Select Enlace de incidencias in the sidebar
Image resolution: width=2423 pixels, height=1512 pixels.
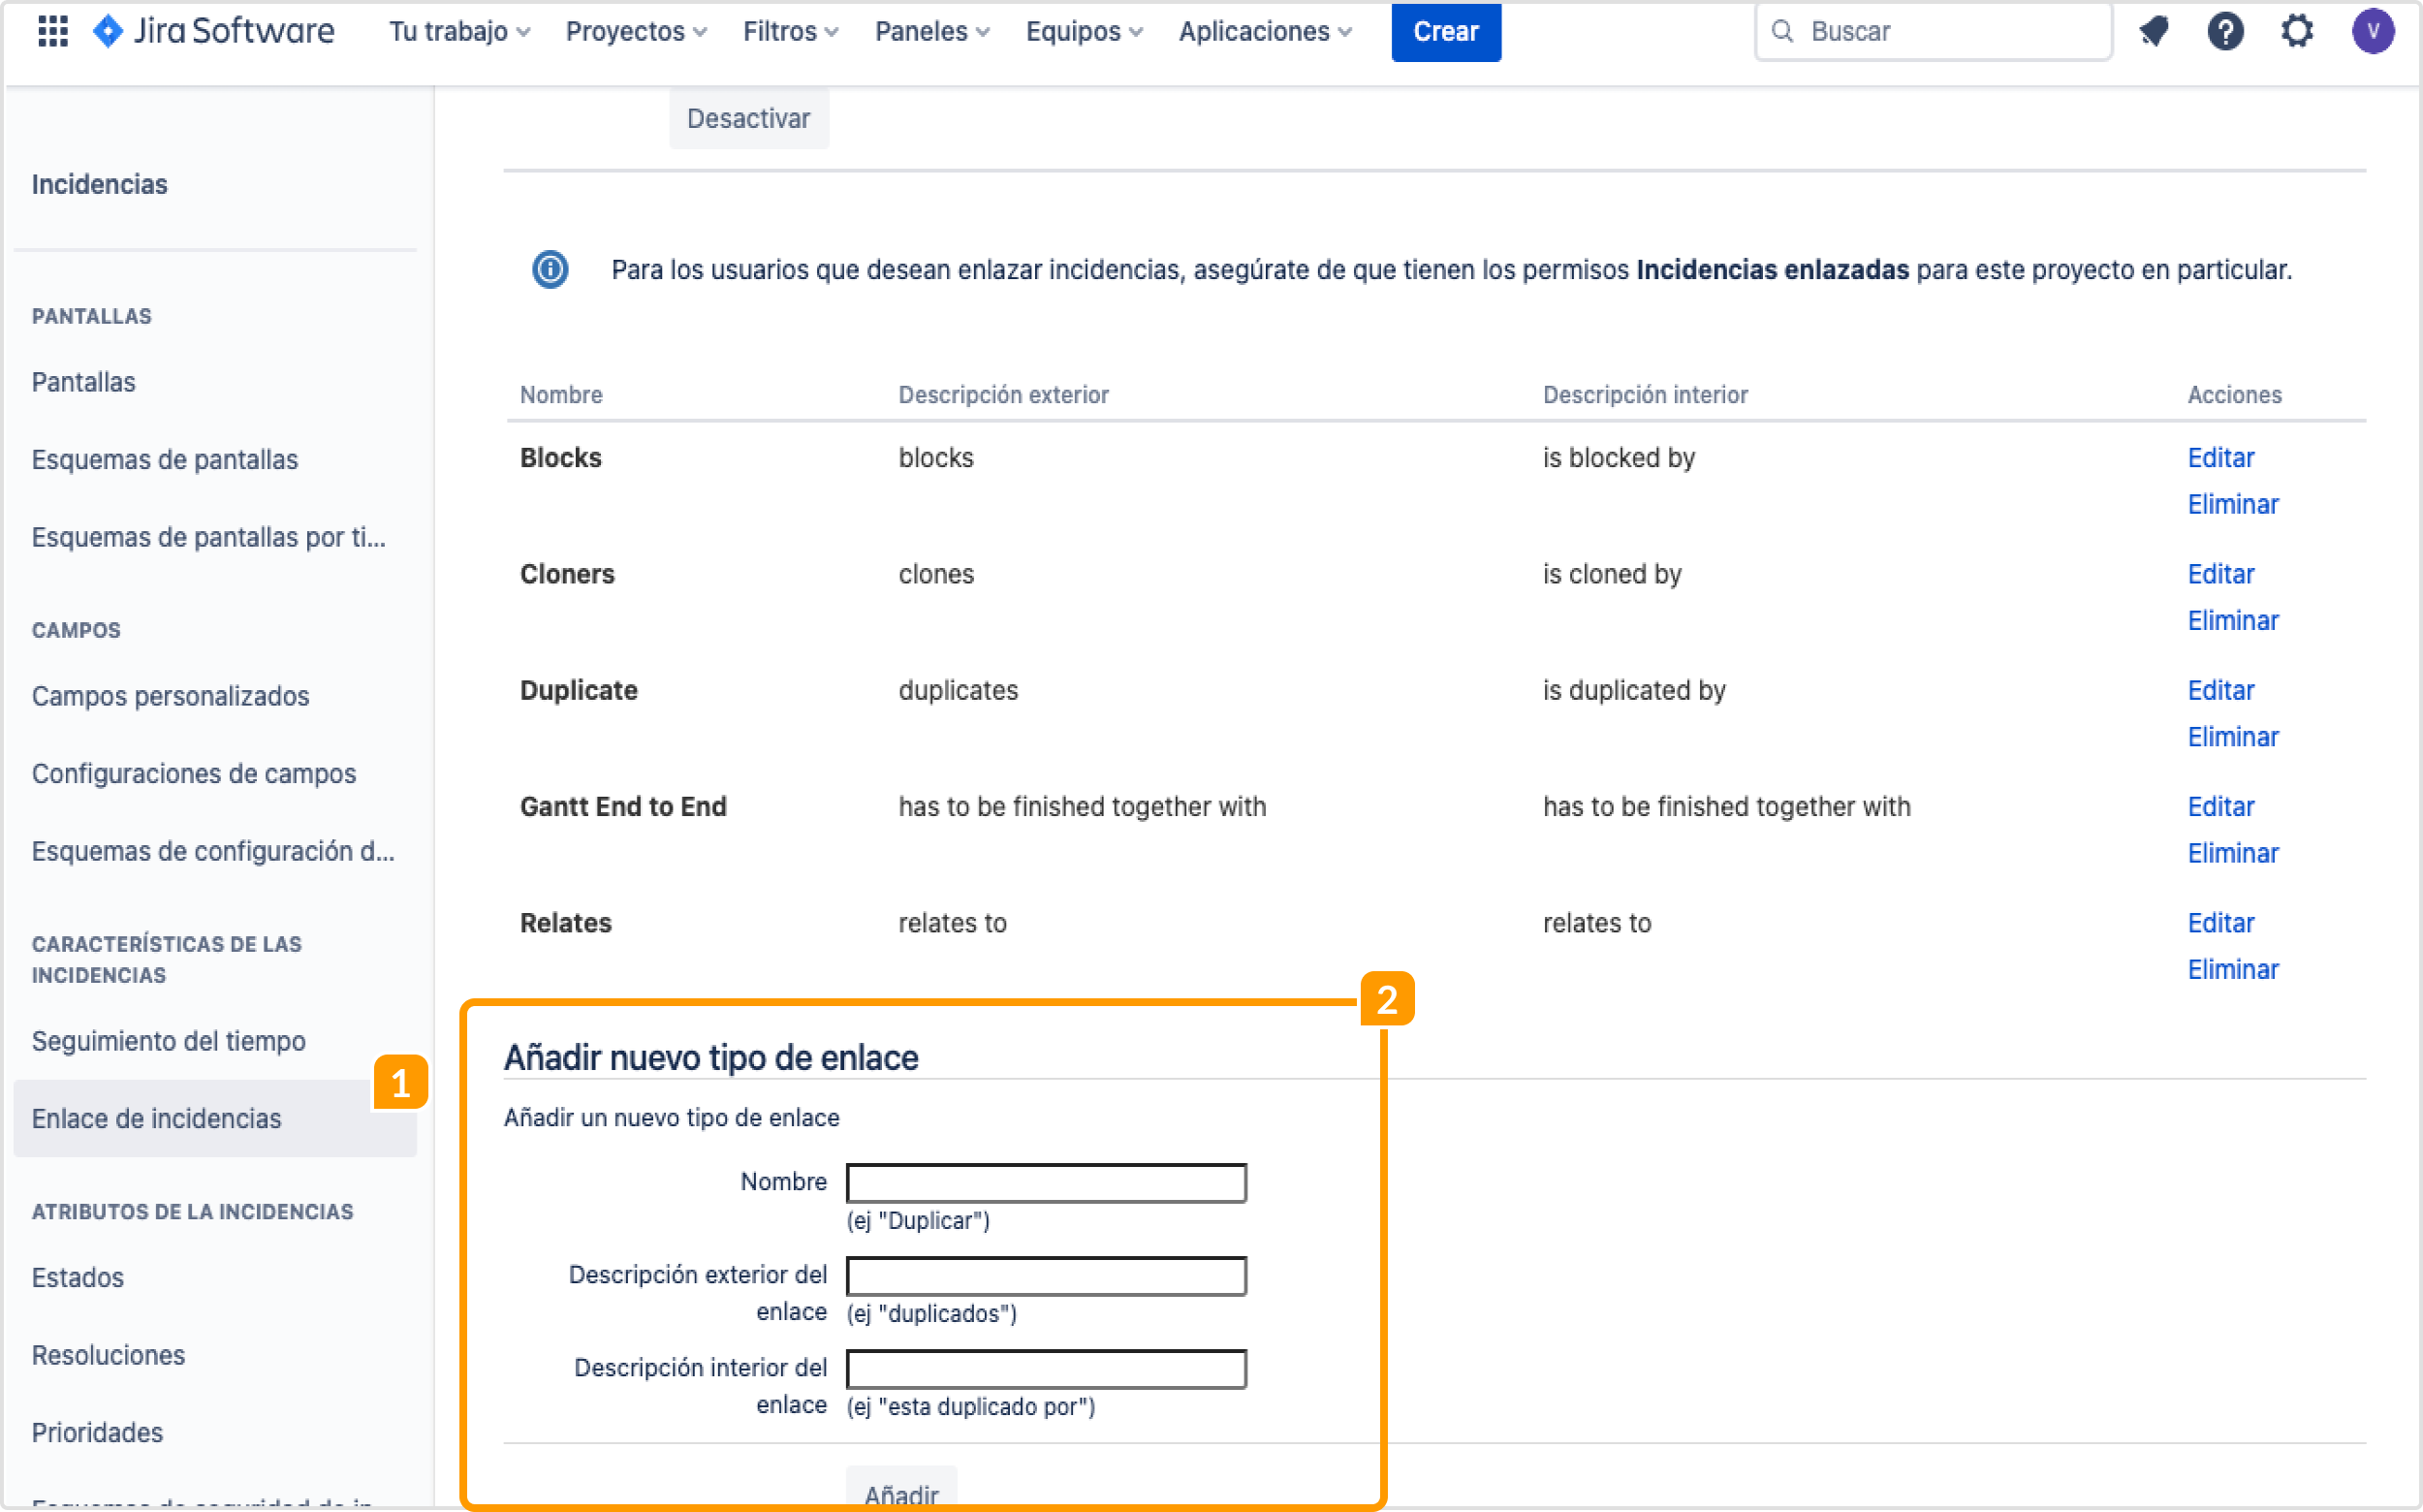click(156, 1118)
